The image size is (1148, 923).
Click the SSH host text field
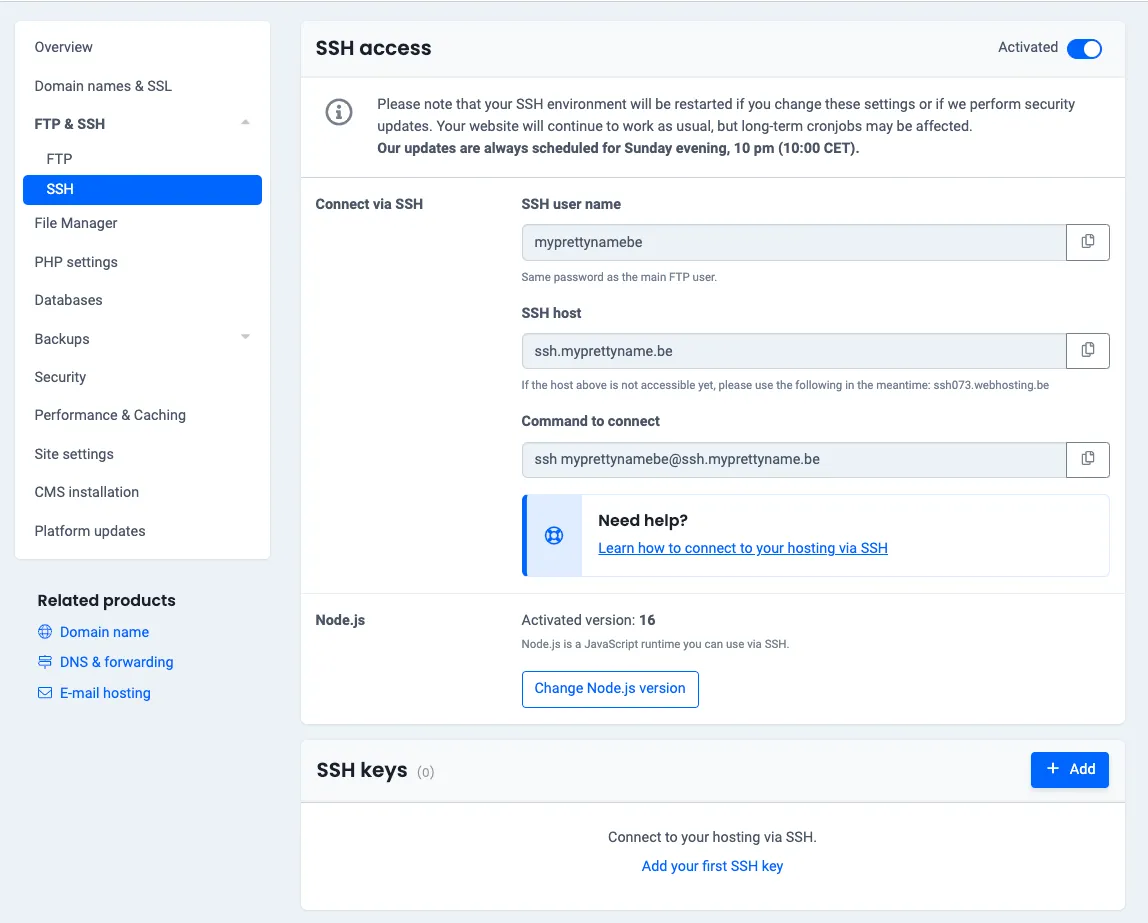pyautogui.click(x=793, y=351)
